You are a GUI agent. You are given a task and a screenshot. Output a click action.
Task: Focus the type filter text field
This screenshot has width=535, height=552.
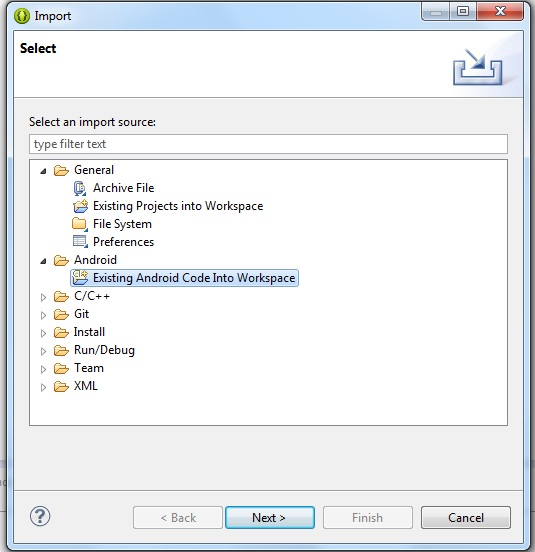[268, 144]
